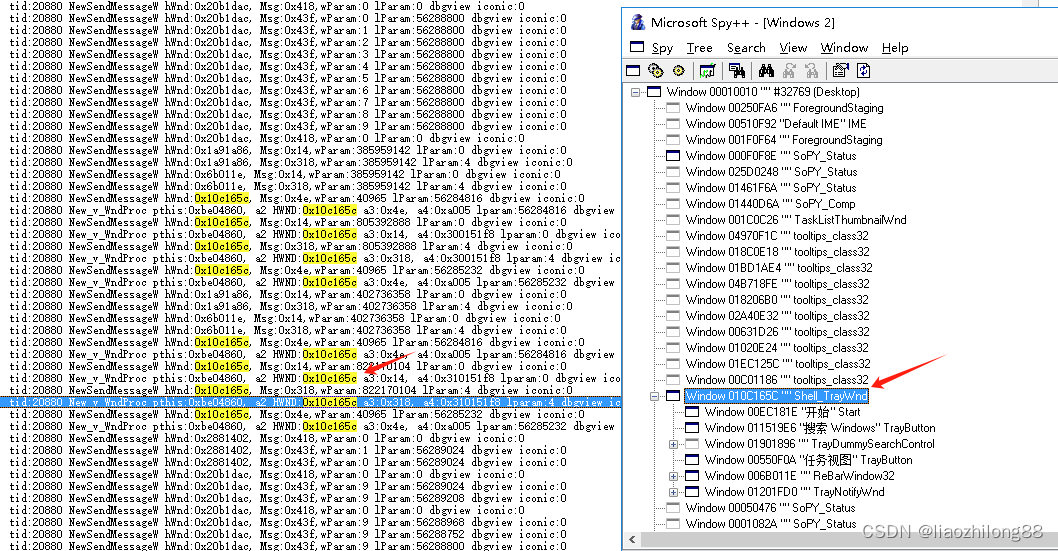Open the View menu
This screenshot has width=1058, height=551.
click(x=793, y=48)
